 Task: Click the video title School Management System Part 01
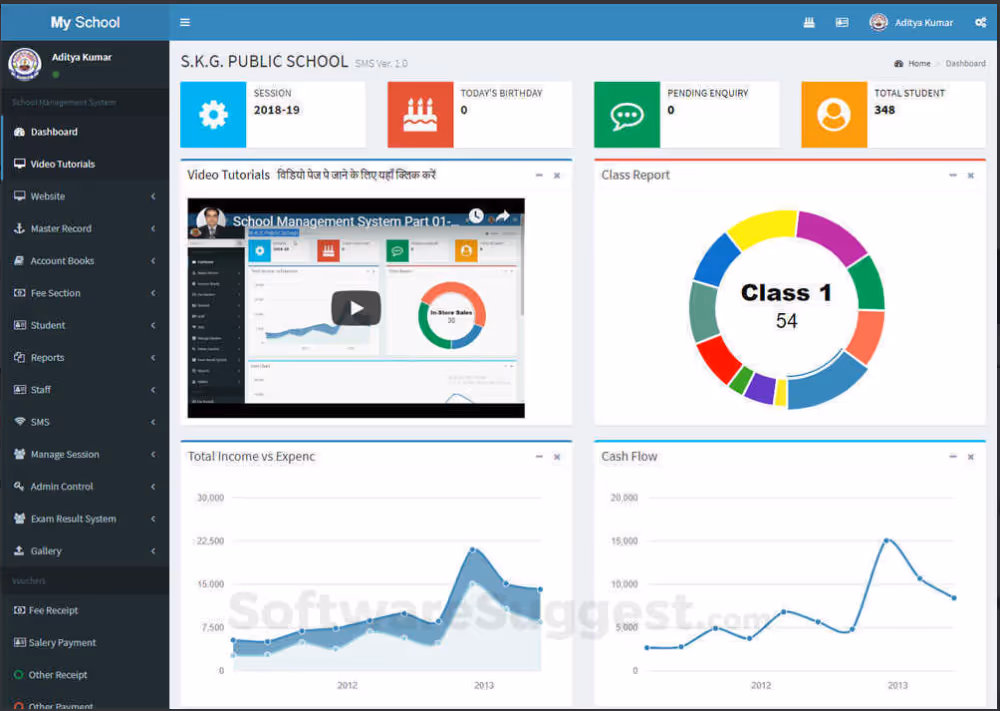coord(344,221)
